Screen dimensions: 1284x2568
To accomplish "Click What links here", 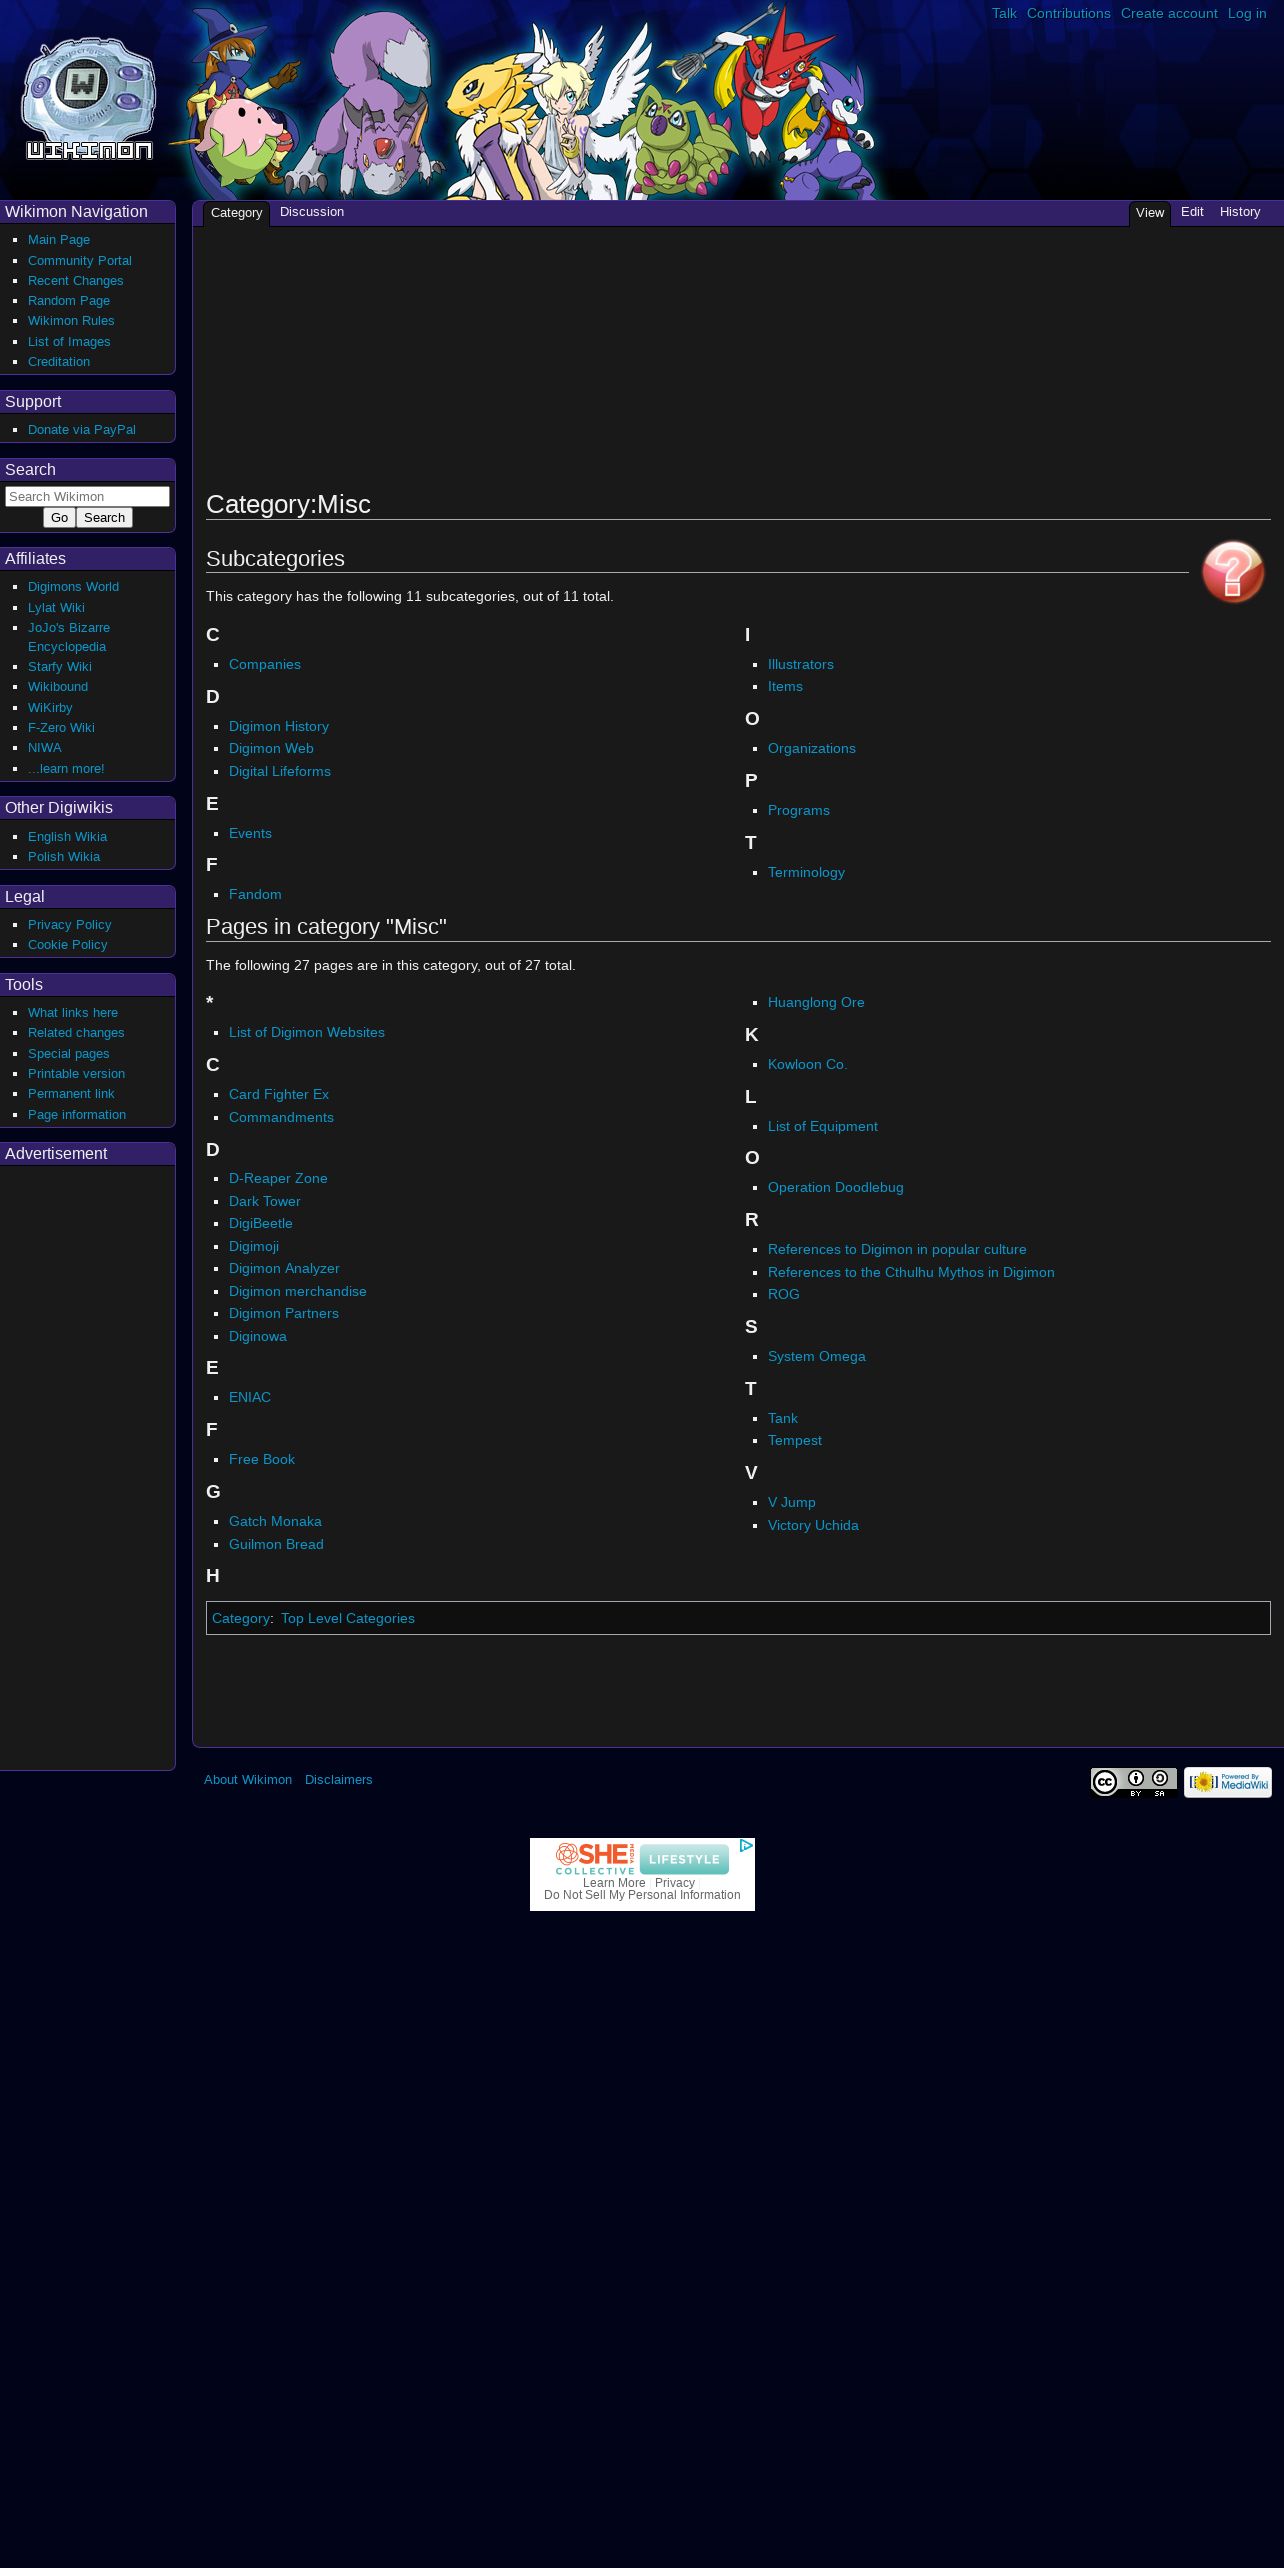I will click(73, 1013).
